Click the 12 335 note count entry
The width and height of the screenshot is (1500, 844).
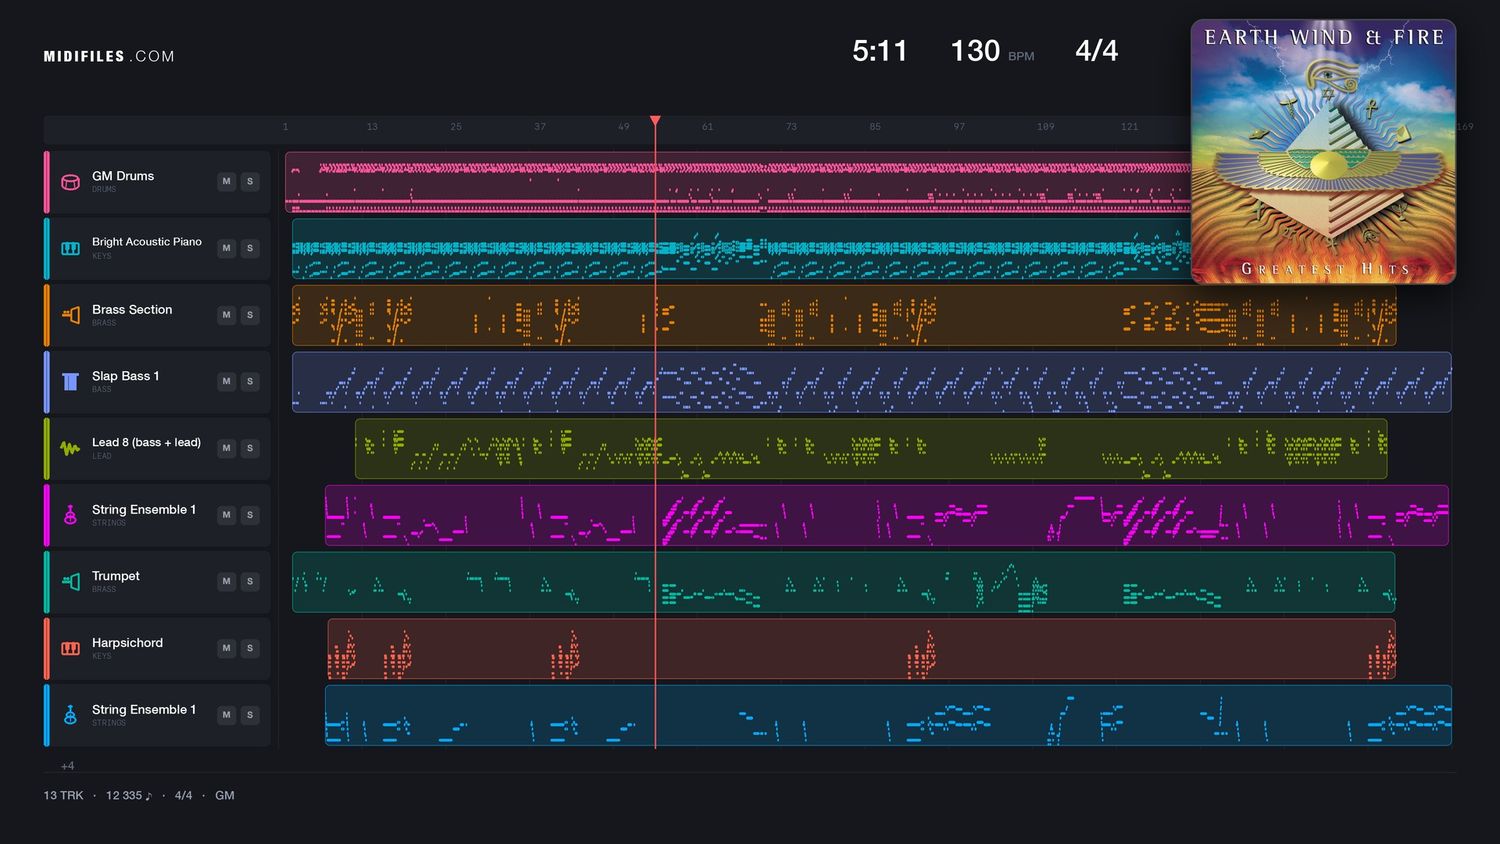coord(129,796)
